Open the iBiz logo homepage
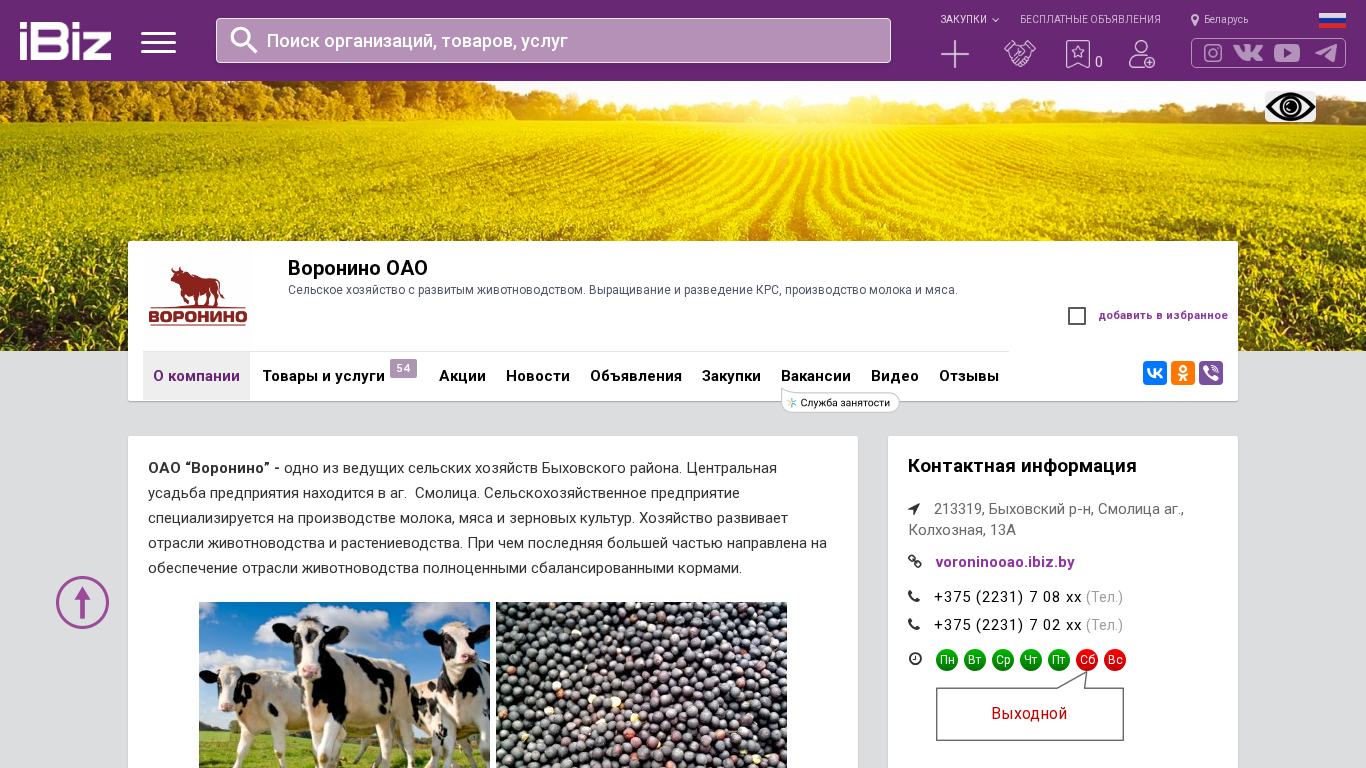The height and width of the screenshot is (768, 1366). [65, 41]
